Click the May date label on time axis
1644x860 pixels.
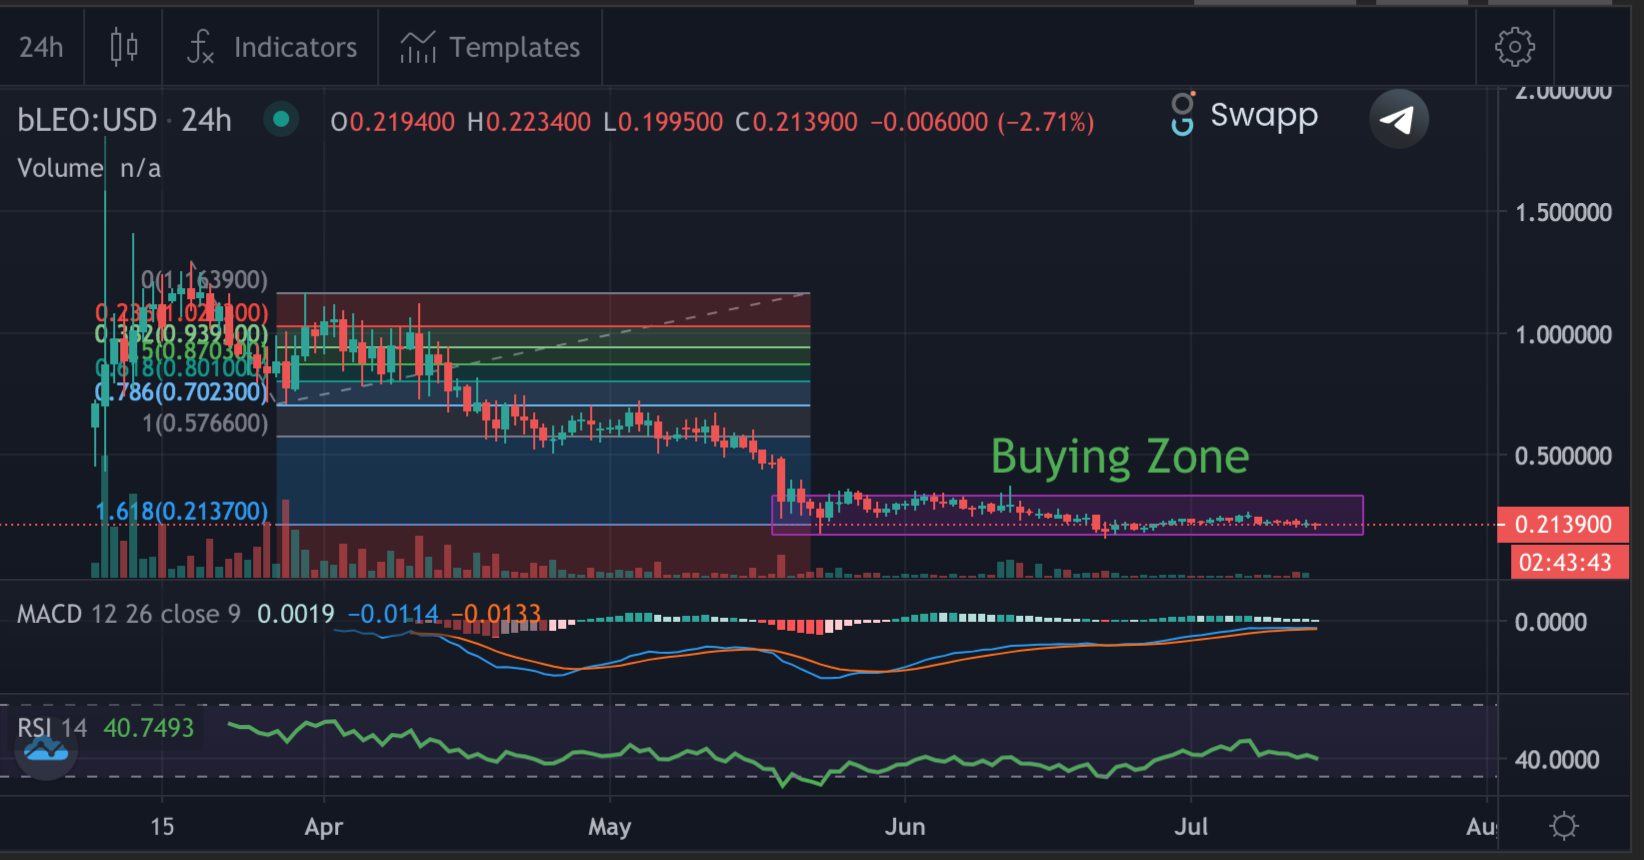pyautogui.click(x=610, y=827)
